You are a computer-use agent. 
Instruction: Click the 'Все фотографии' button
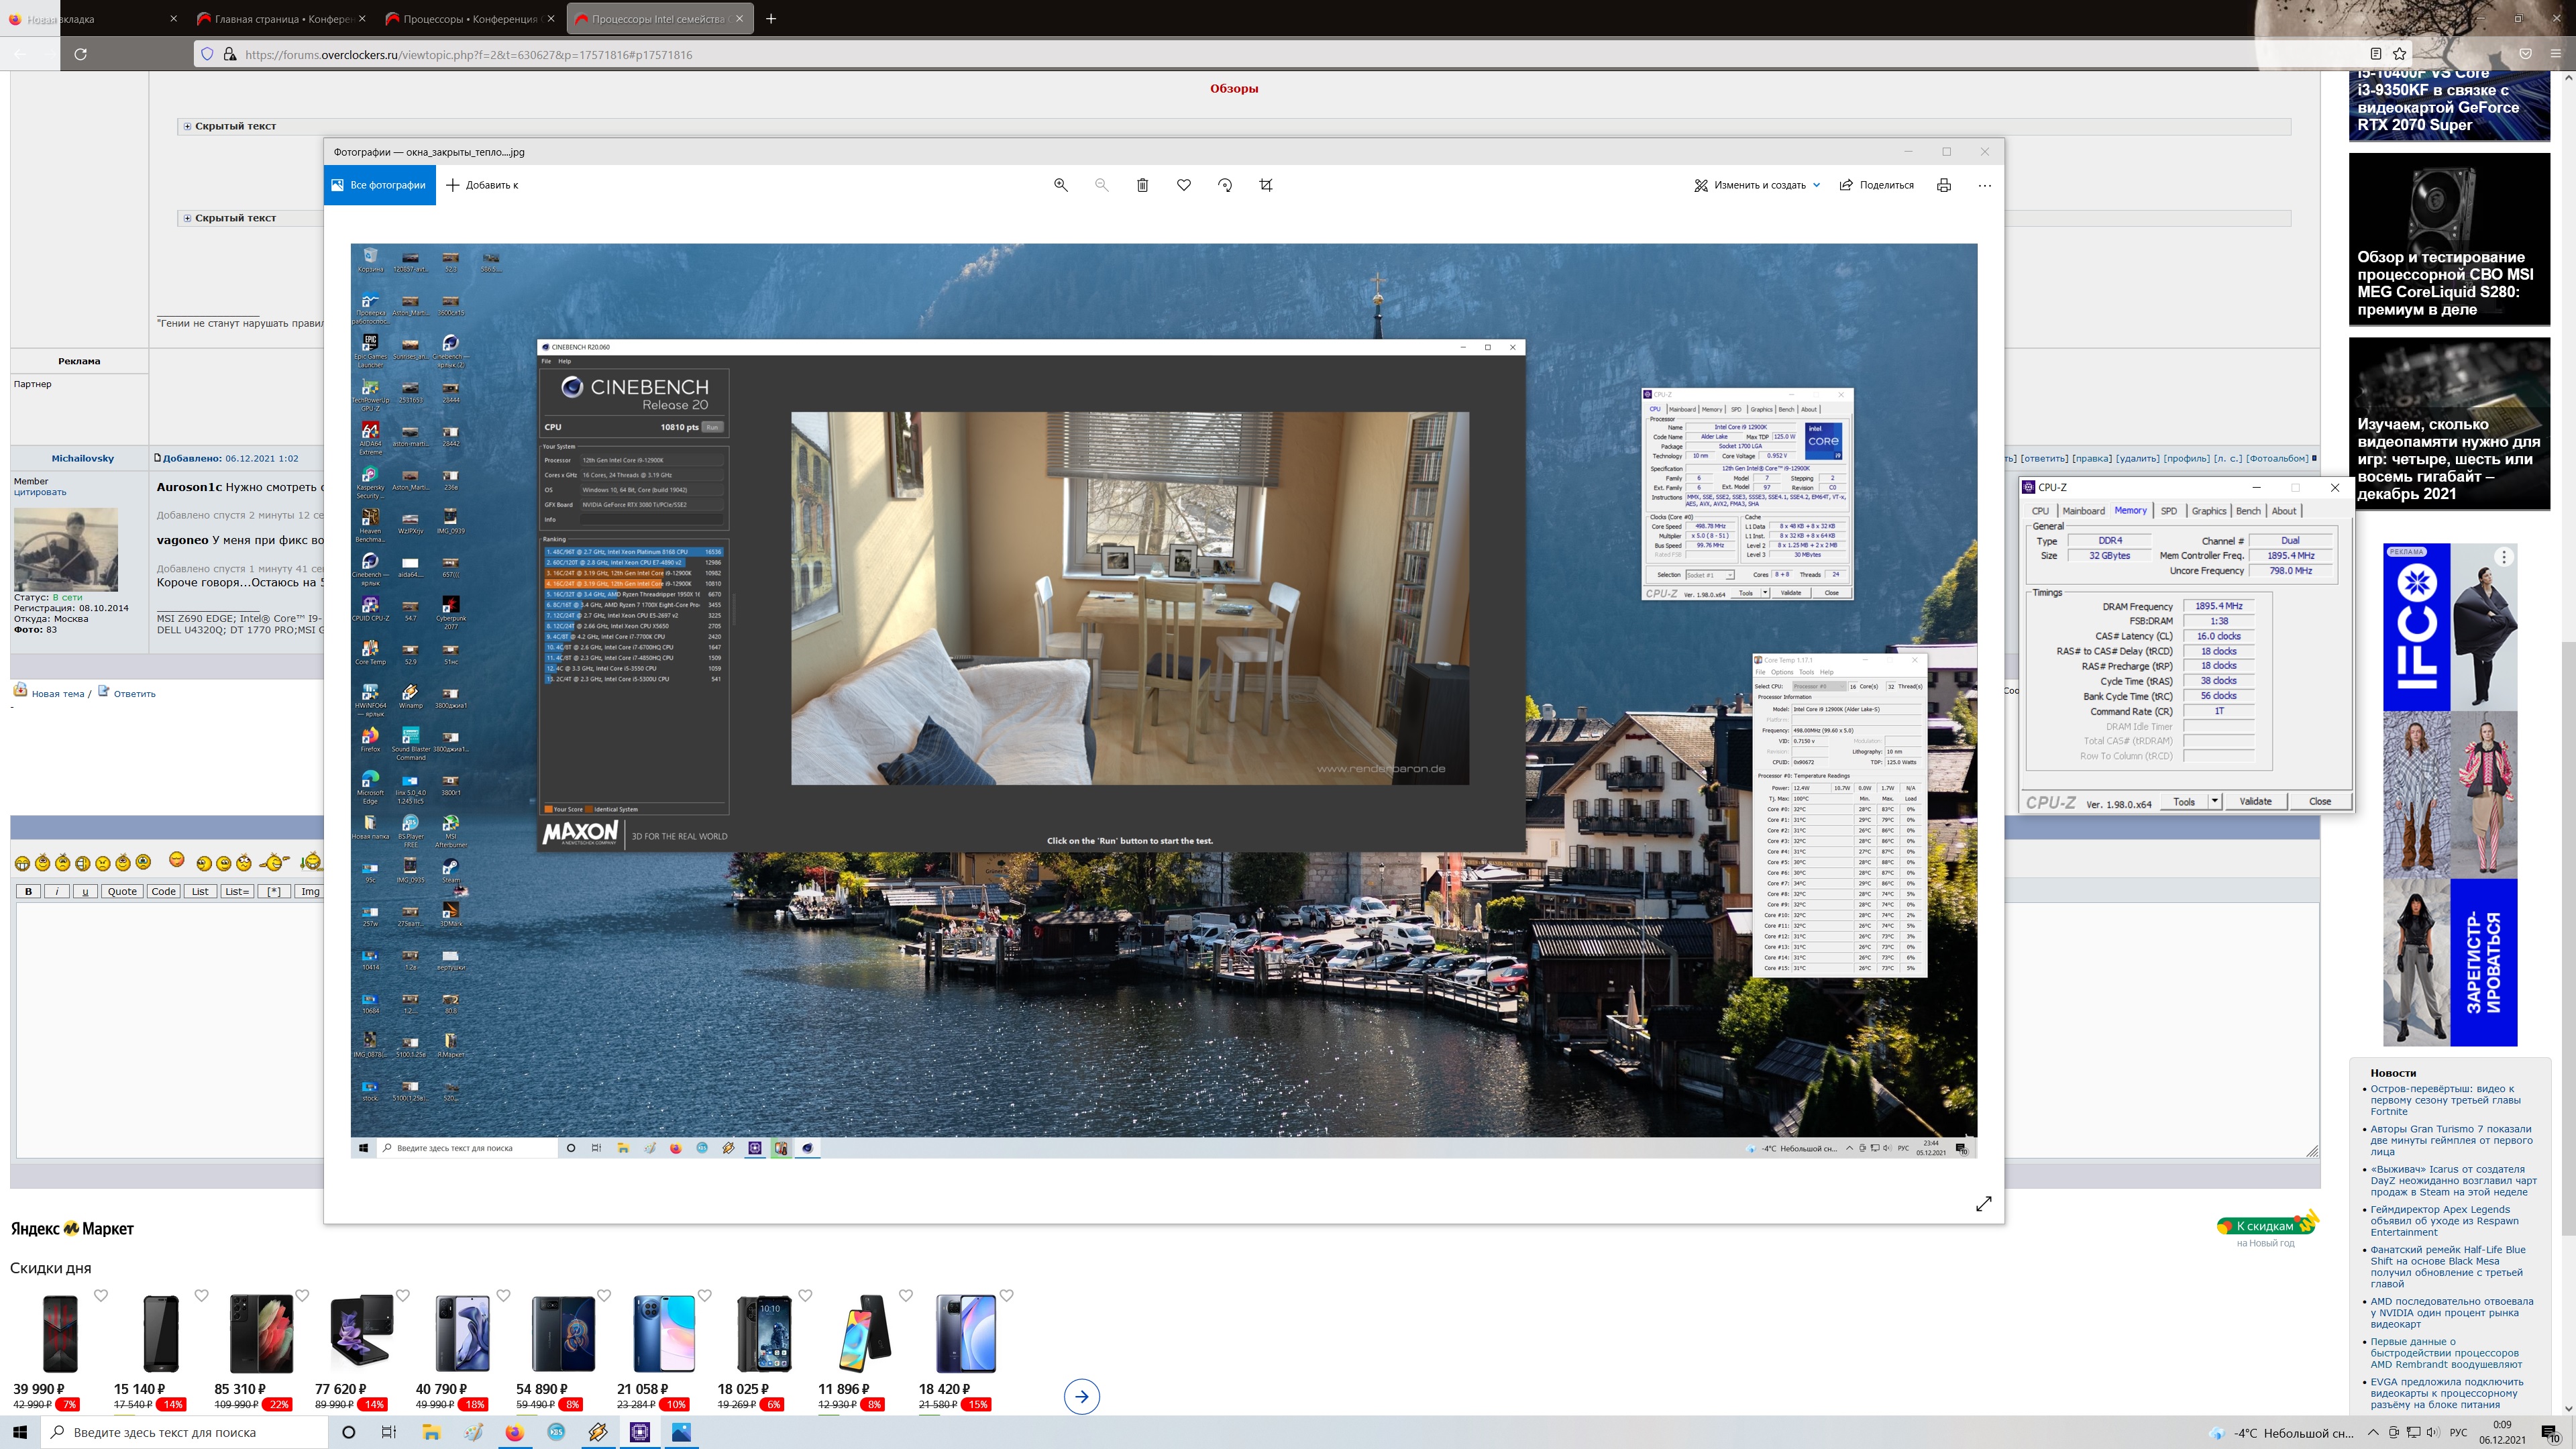pos(379,185)
